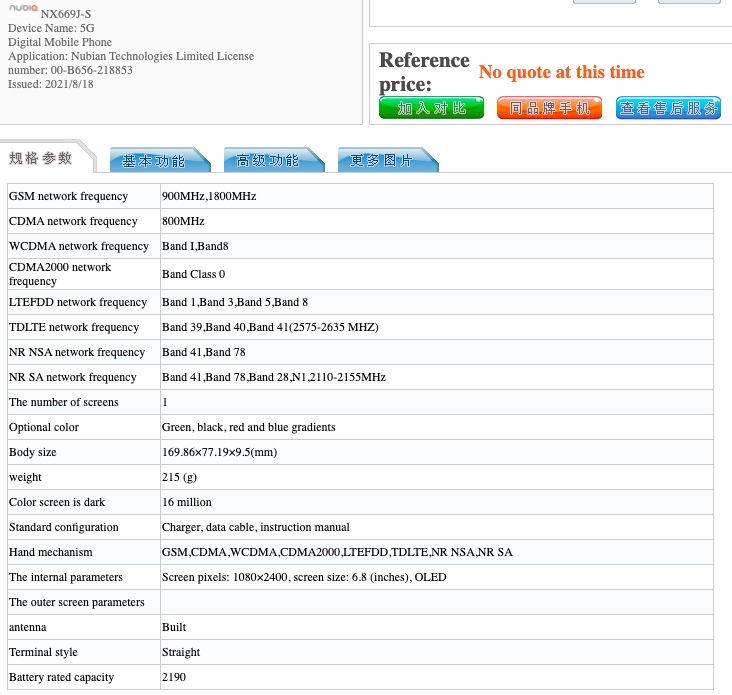732x695 pixels.
Task: Click the GSM network frequency row label
Action: [69, 196]
